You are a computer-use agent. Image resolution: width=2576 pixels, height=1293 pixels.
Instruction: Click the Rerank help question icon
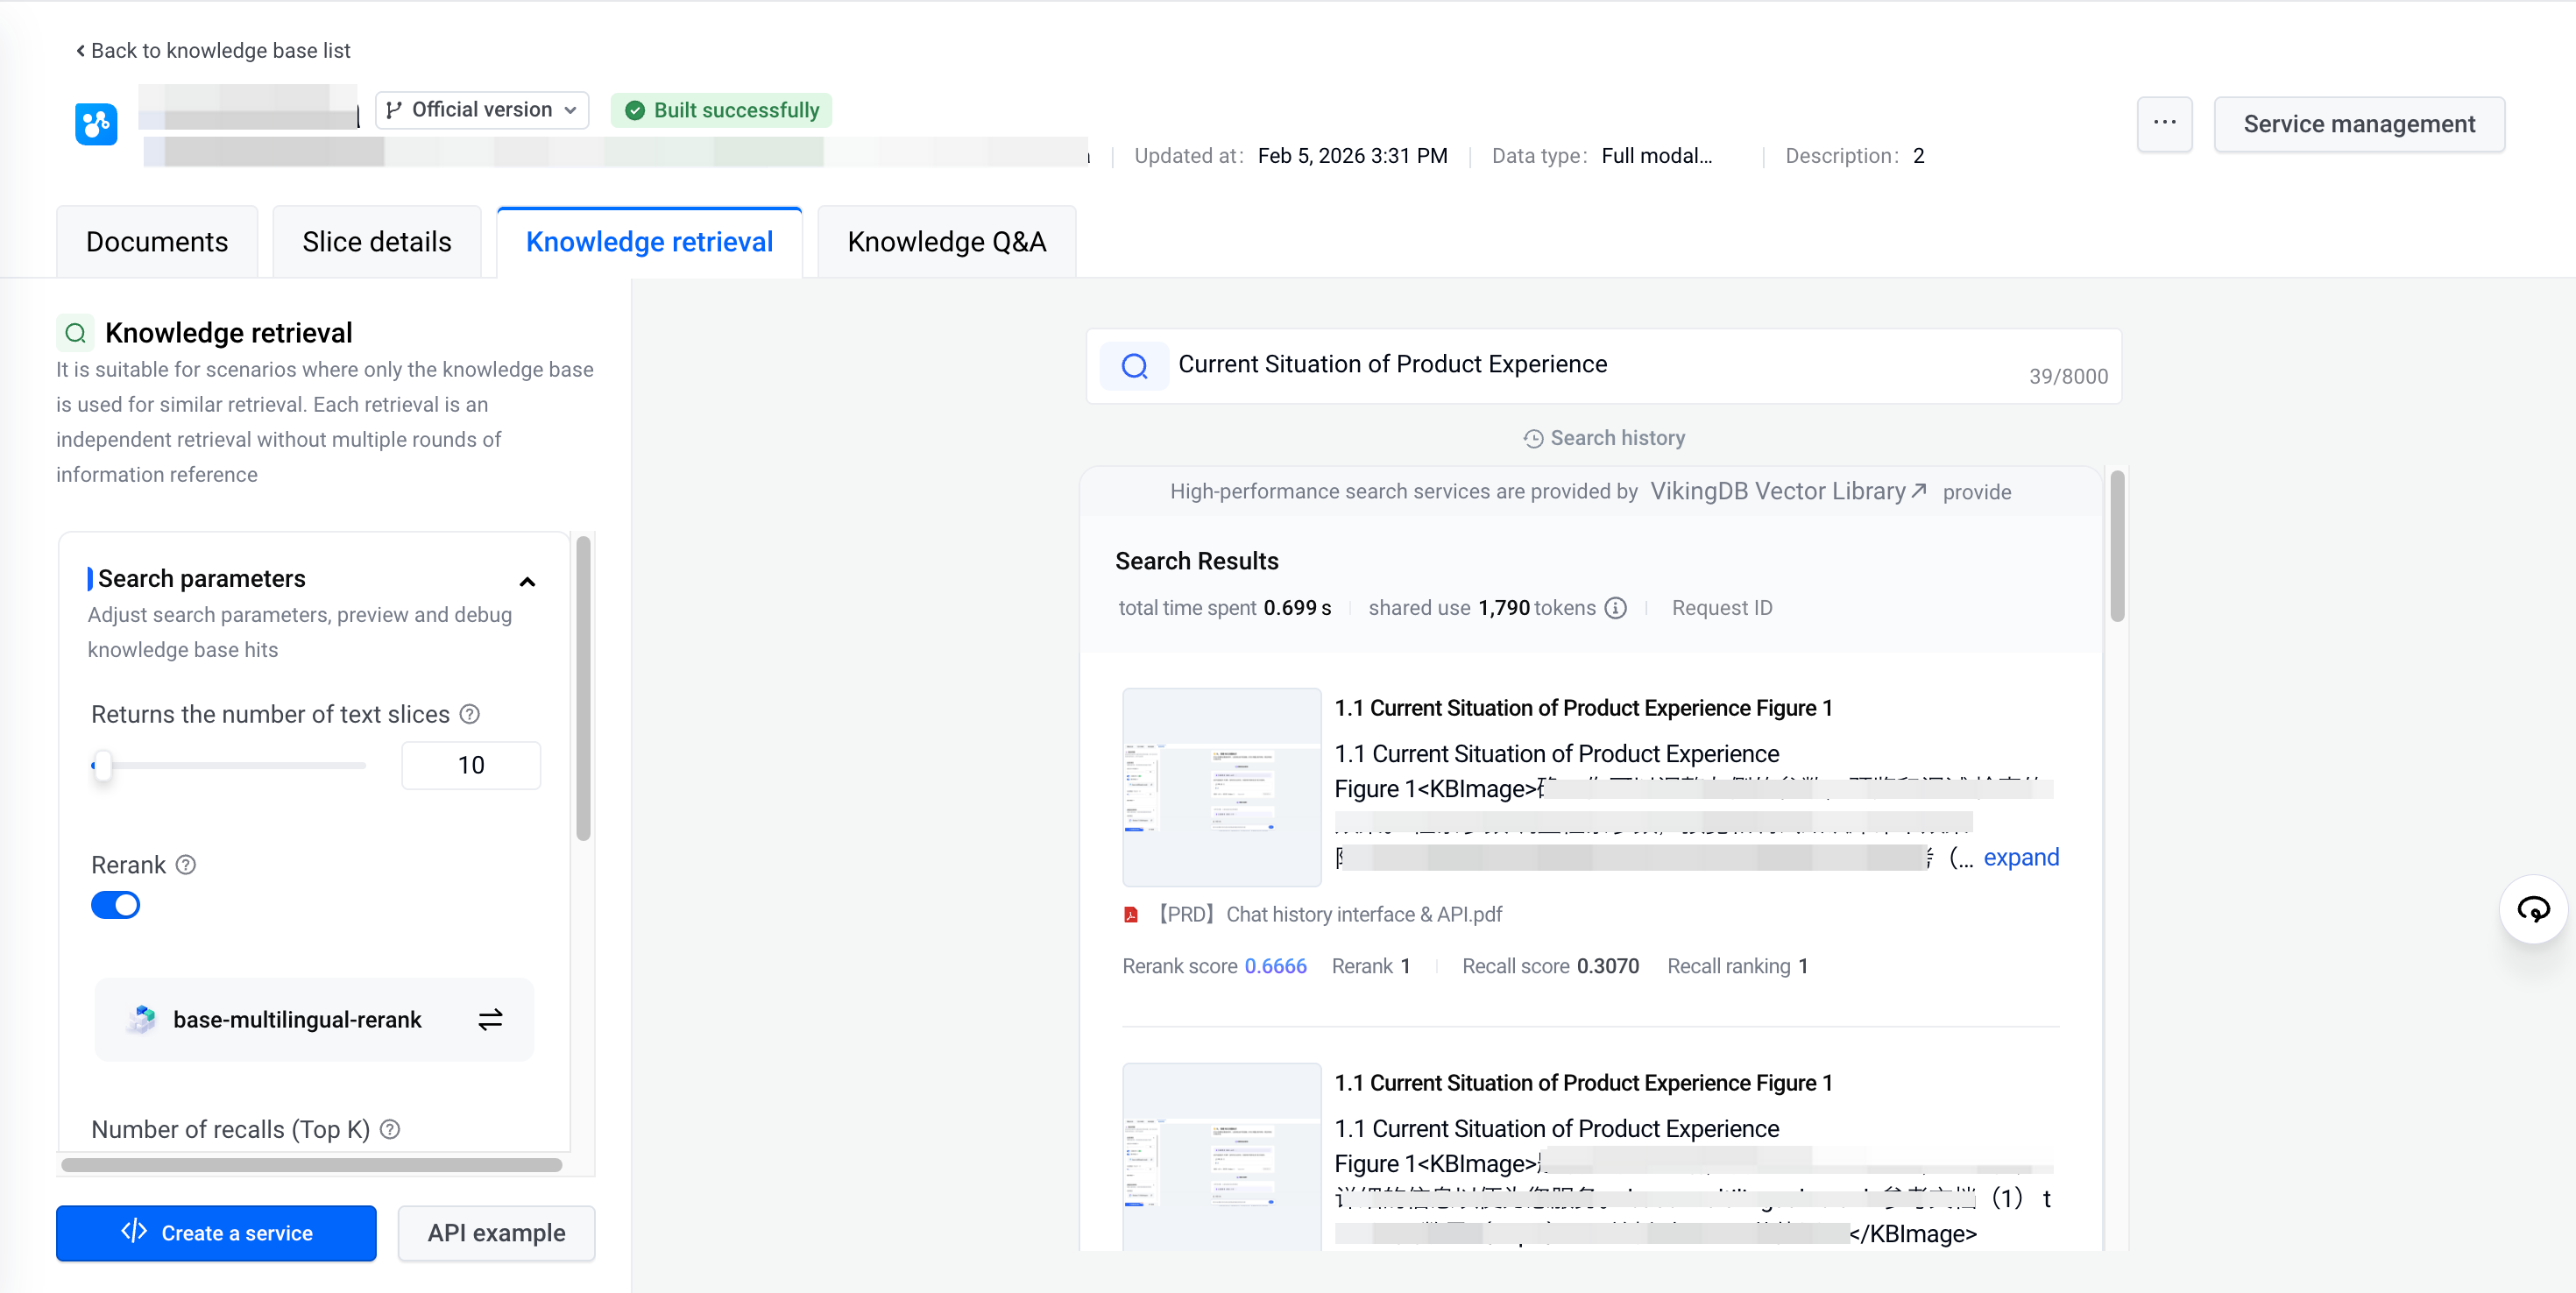(x=186, y=864)
